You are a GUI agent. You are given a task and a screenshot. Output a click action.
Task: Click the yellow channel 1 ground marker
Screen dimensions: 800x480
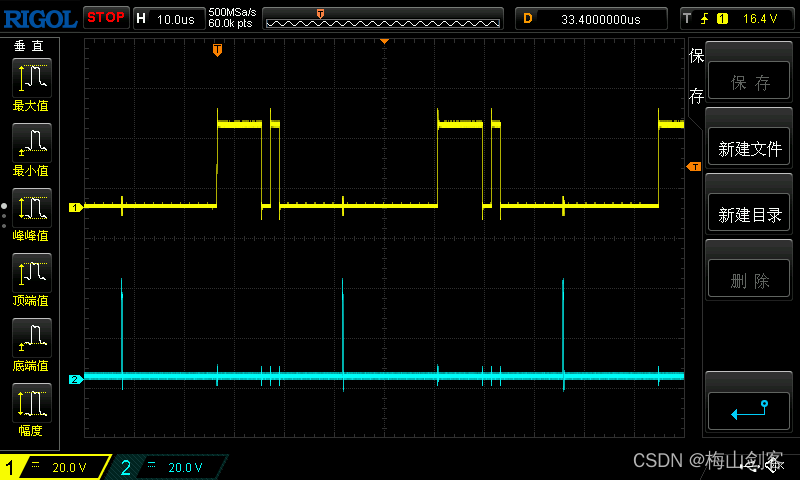[x=76, y=207]
